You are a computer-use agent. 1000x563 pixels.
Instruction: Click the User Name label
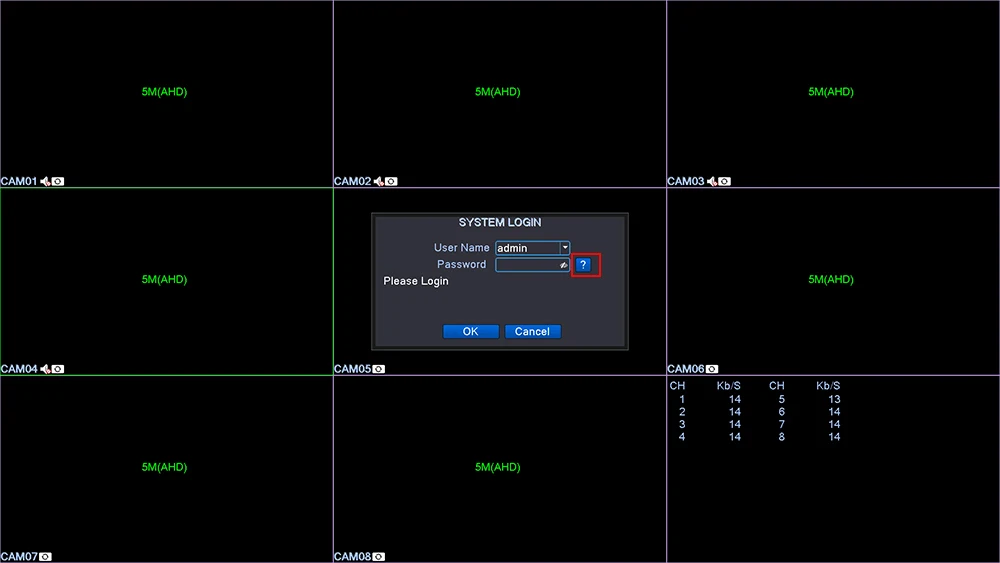pyautogui.click(x=462, y=247)
